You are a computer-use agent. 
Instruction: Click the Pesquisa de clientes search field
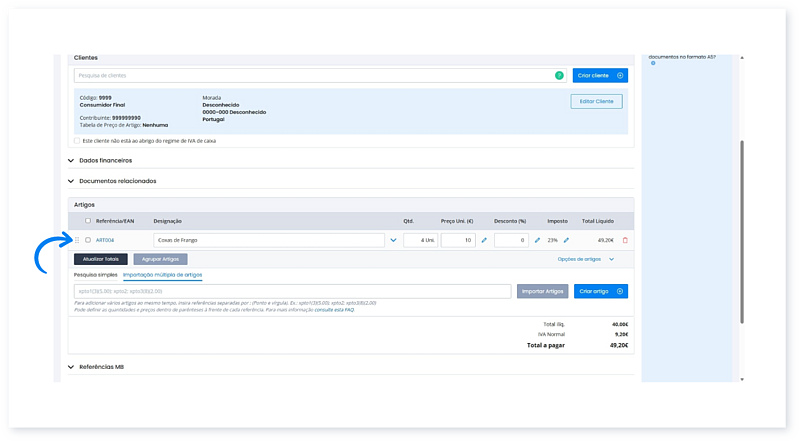point(310,75)
